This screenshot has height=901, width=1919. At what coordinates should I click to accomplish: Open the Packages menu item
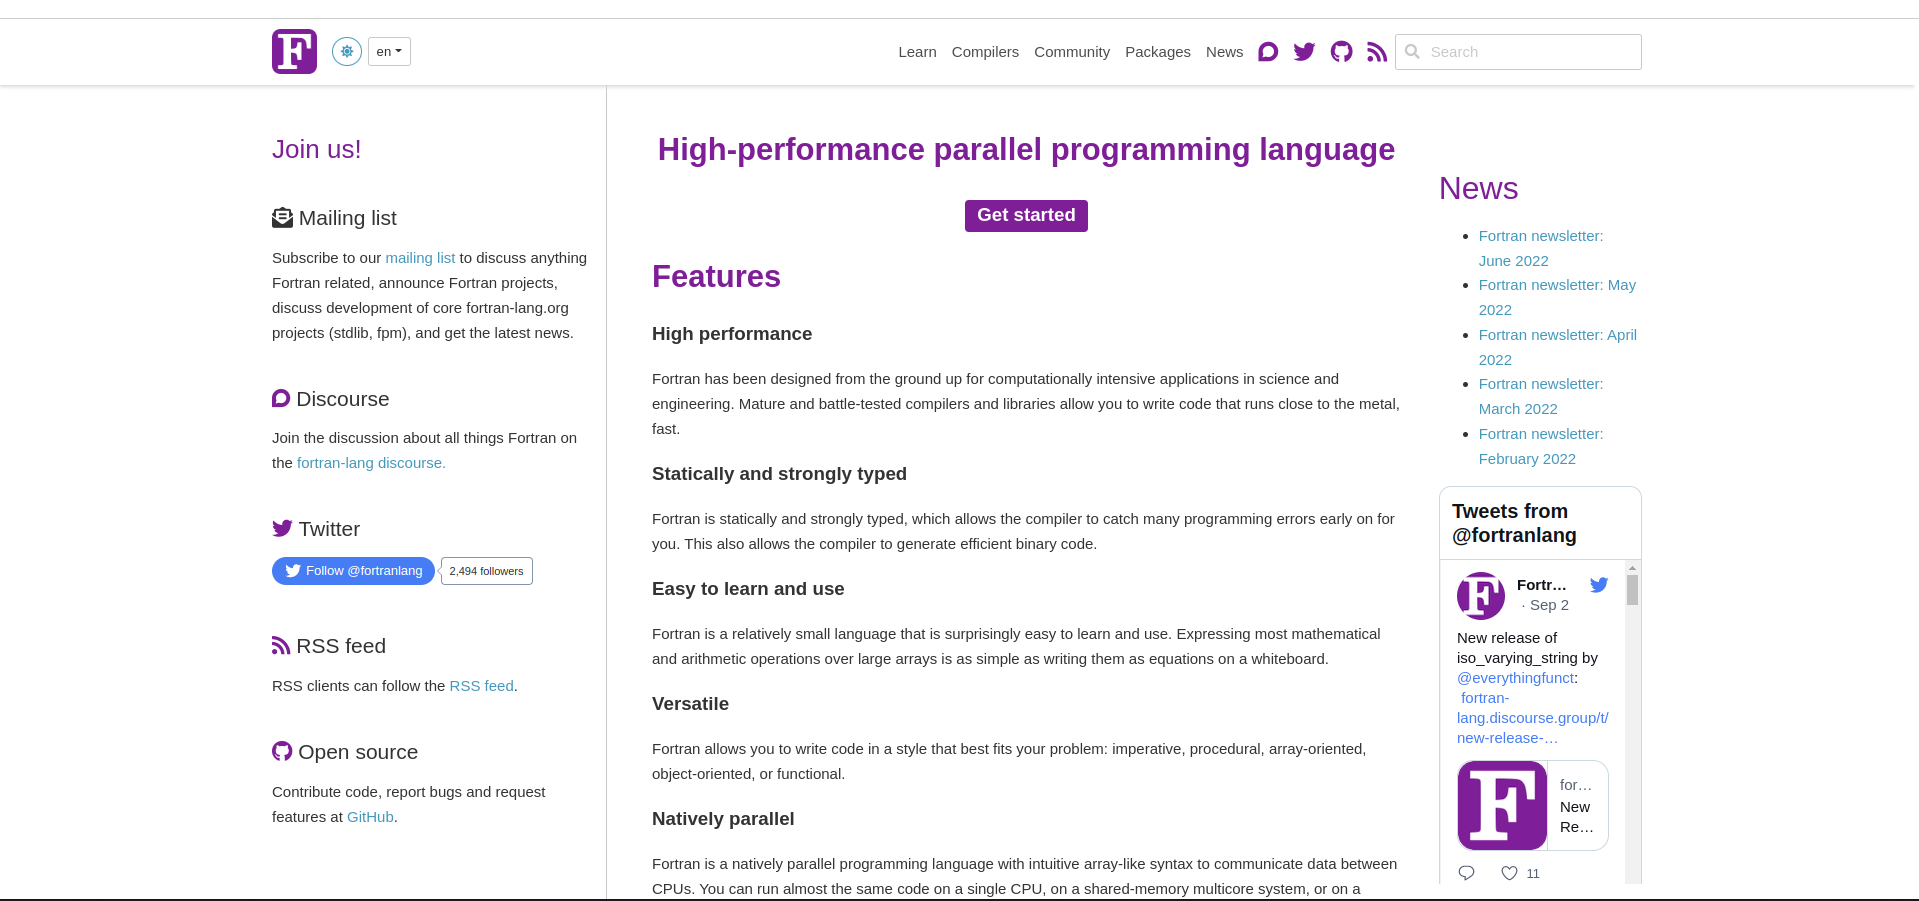tap(1158, 52)
